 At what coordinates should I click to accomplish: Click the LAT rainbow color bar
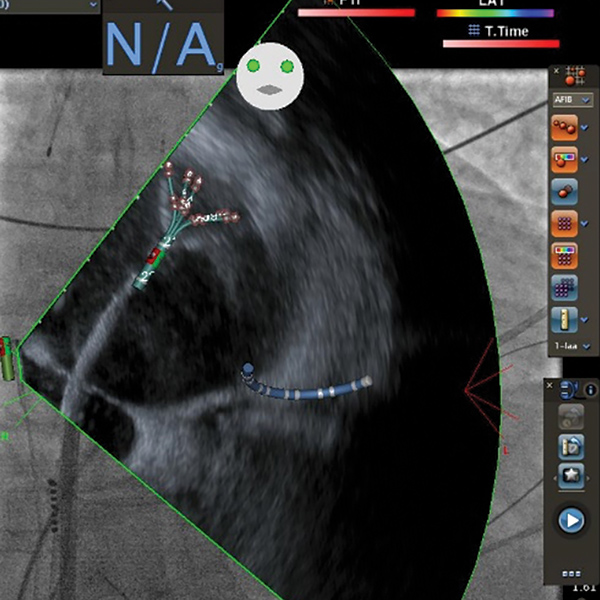[x=494, y=14]
